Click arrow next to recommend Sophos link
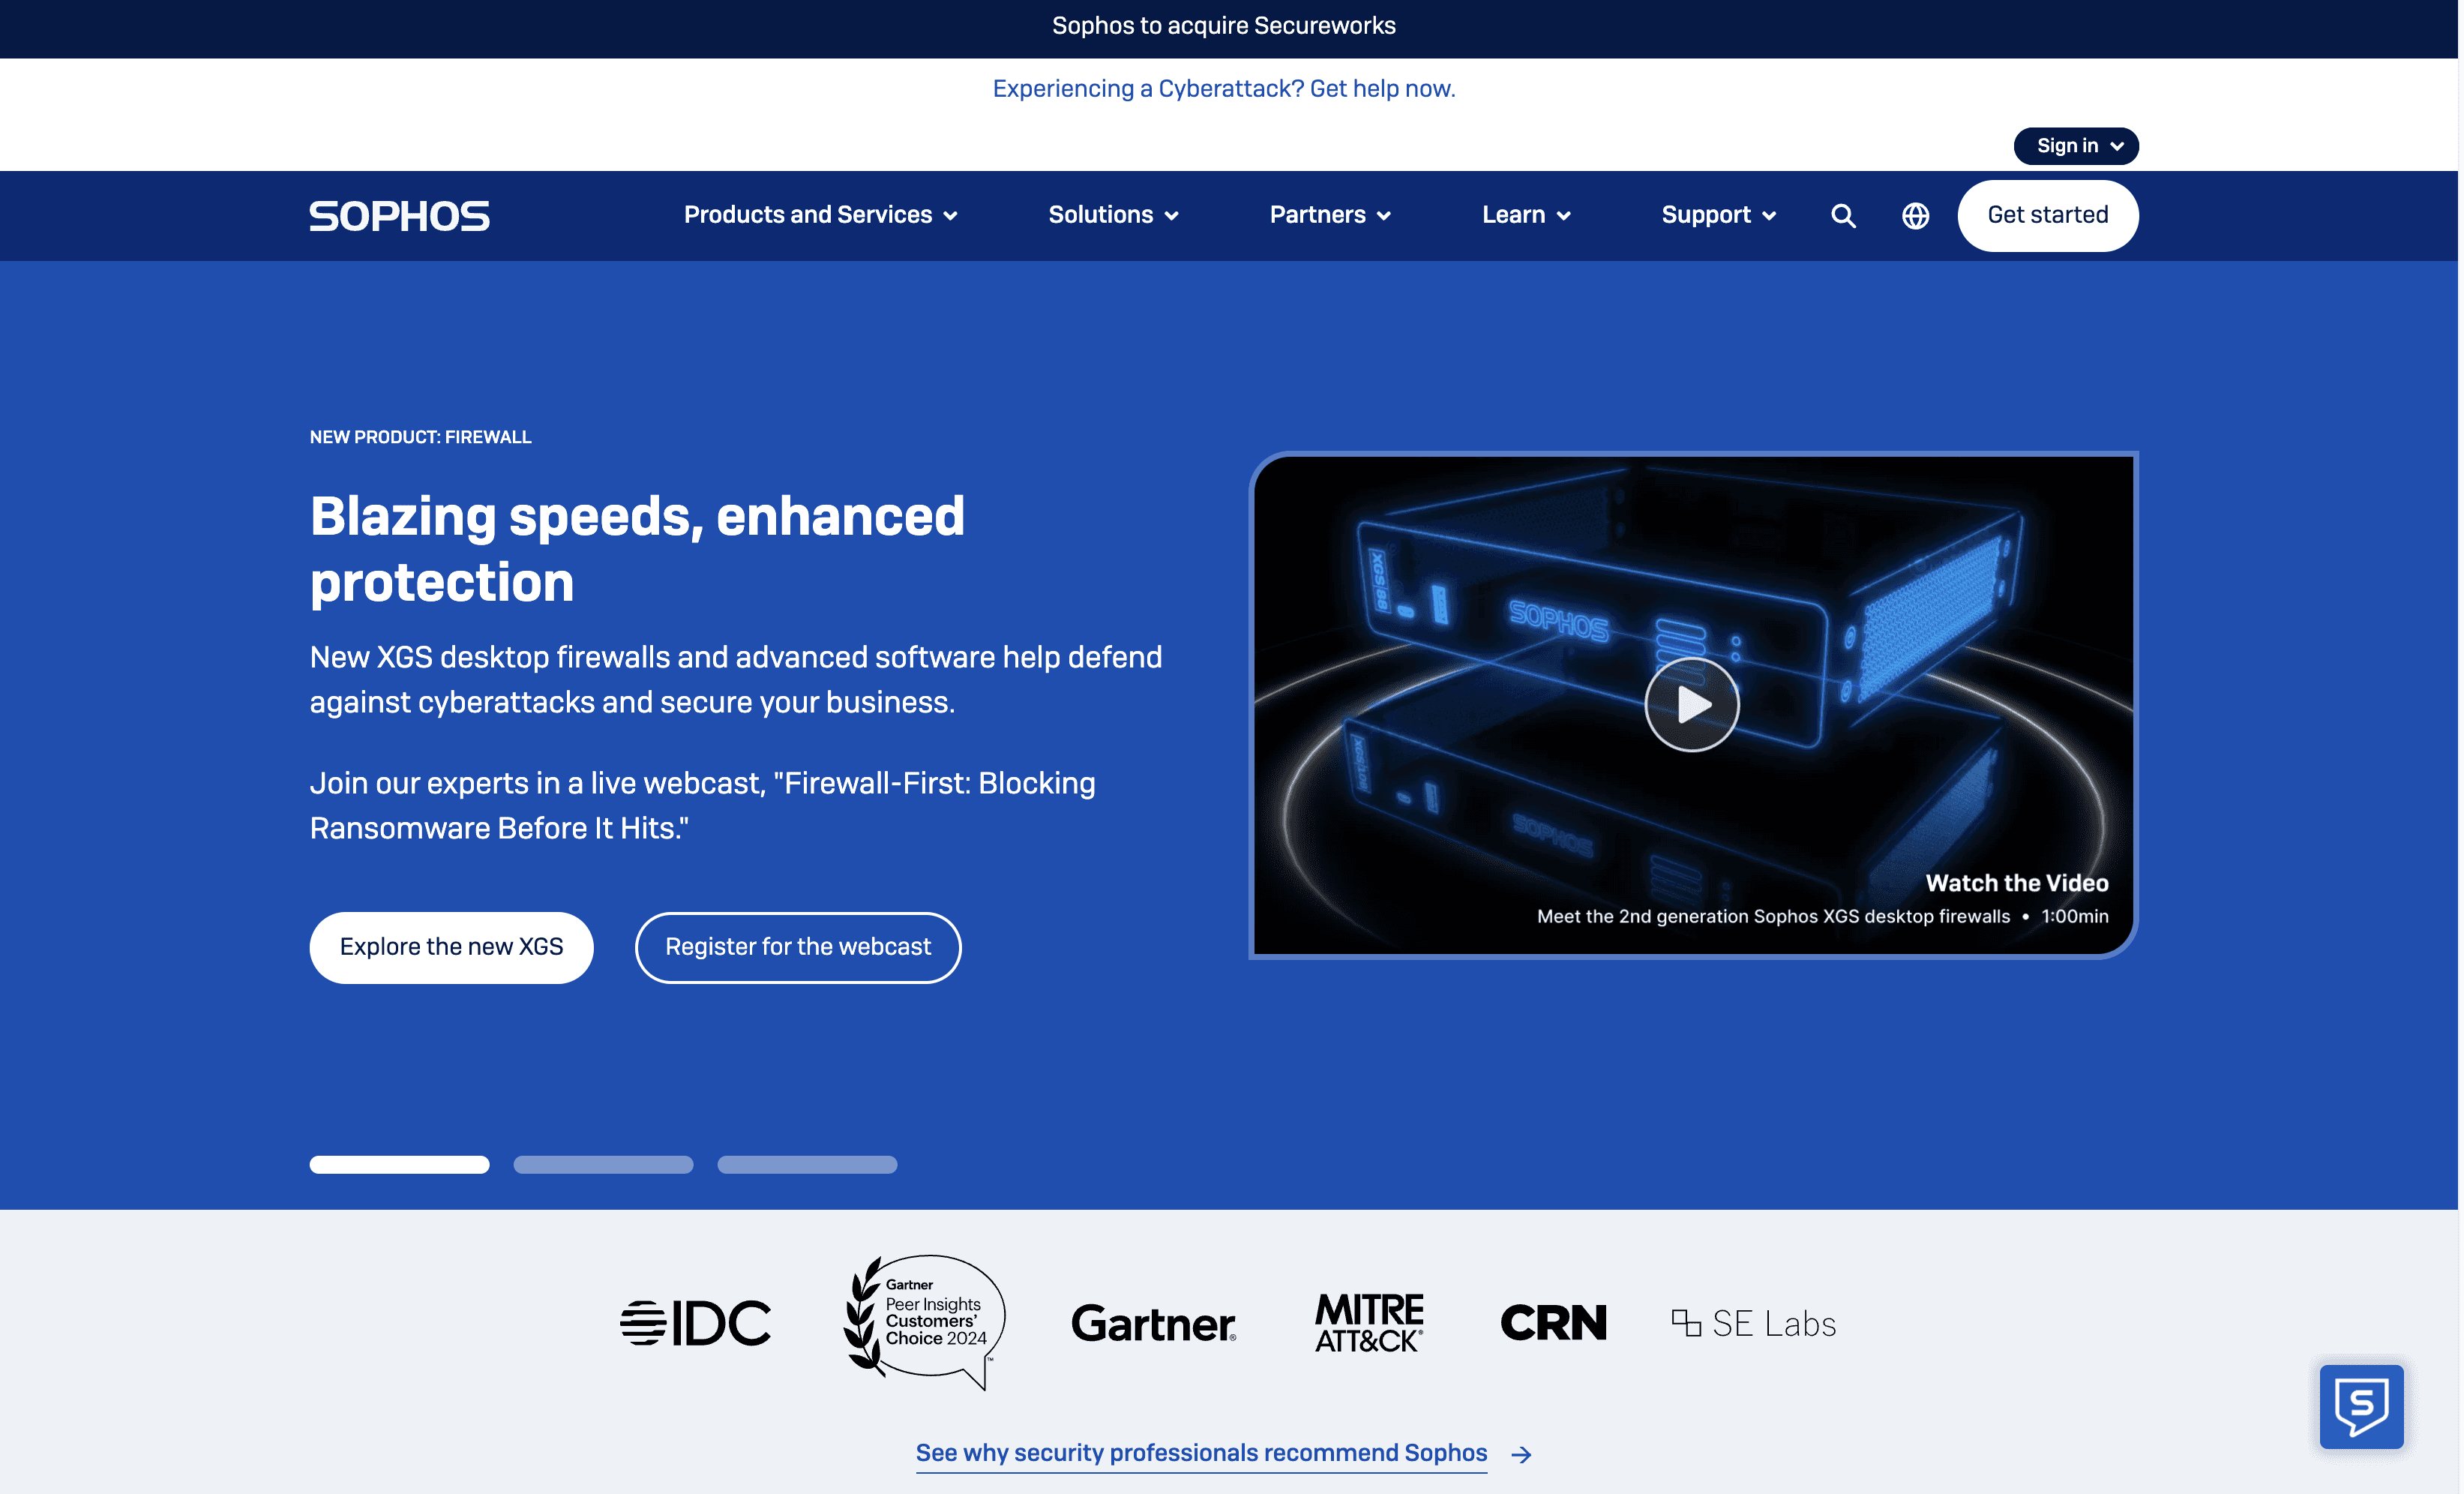Image resolution: width=2464 pixels, height=1494 pixels. click(x=1521, y=1454)
